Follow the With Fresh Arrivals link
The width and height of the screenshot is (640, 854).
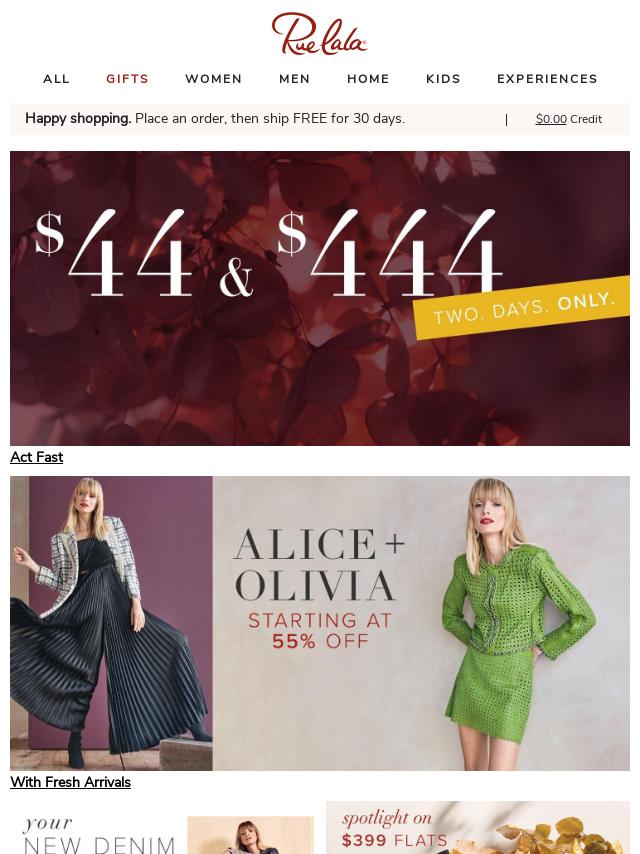click(x=70, y=782)
